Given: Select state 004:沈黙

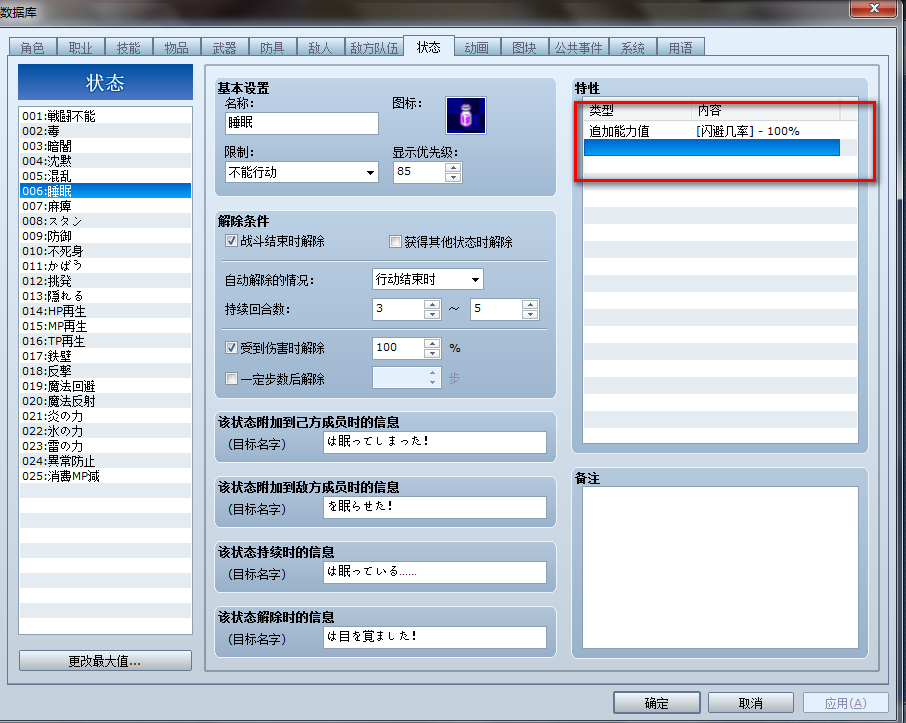Looking at the screenshot, I should coord(105,161).
